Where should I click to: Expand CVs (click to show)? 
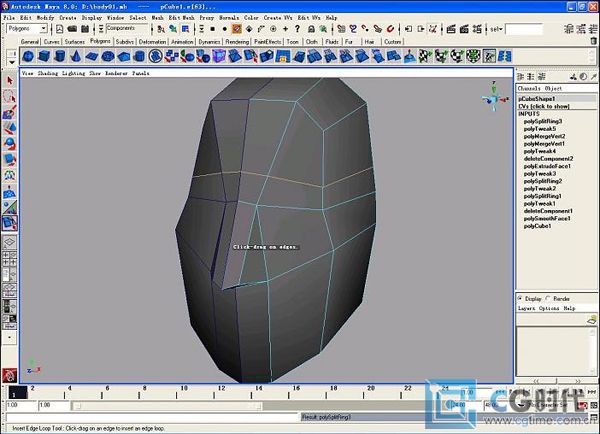click(x=544, y=106)
